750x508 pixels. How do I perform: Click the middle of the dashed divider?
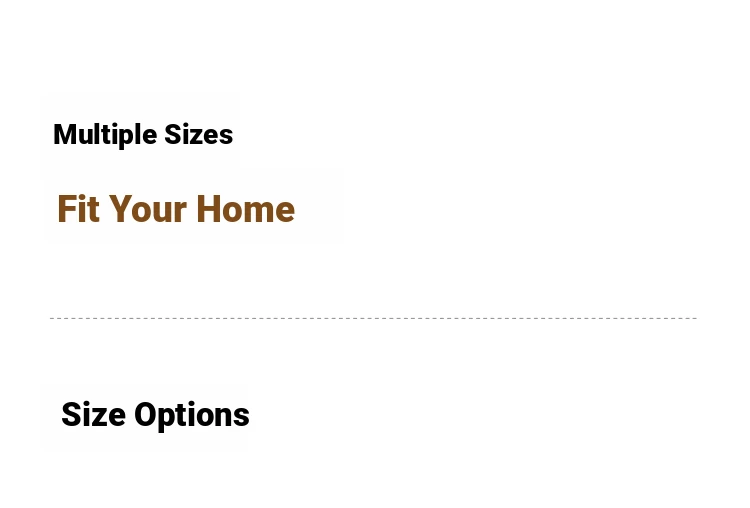pyautogui.click(x=373, y=318)
